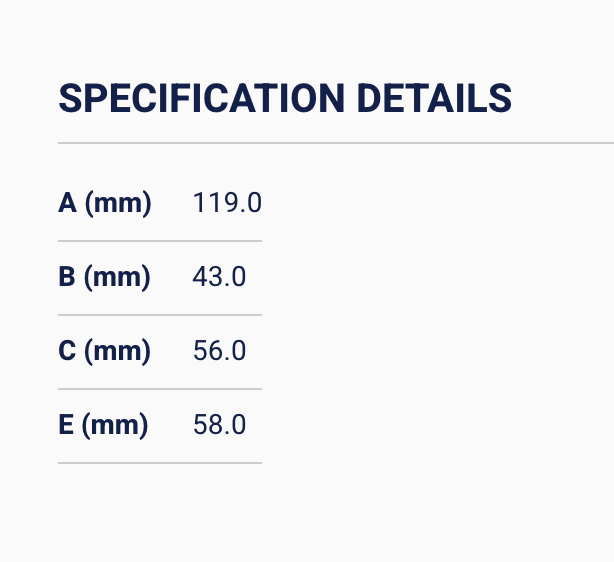Select the E (mm) label
This screenshot has width=614, height=562.
(x=103, y=425)
